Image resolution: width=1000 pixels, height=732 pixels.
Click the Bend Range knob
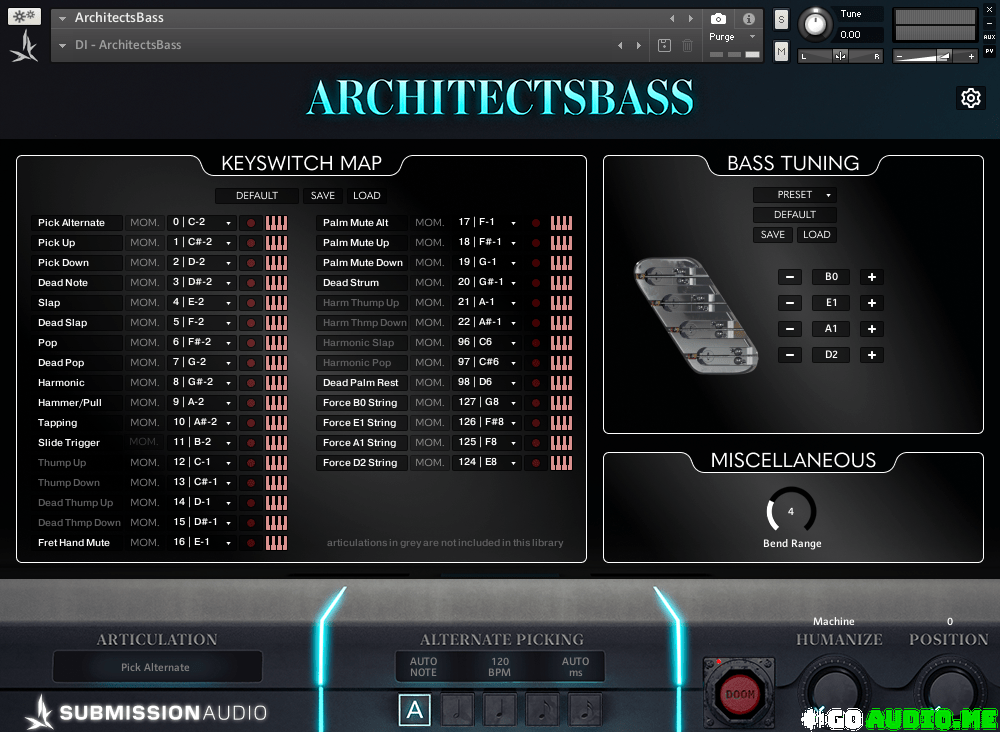[791, 511]
